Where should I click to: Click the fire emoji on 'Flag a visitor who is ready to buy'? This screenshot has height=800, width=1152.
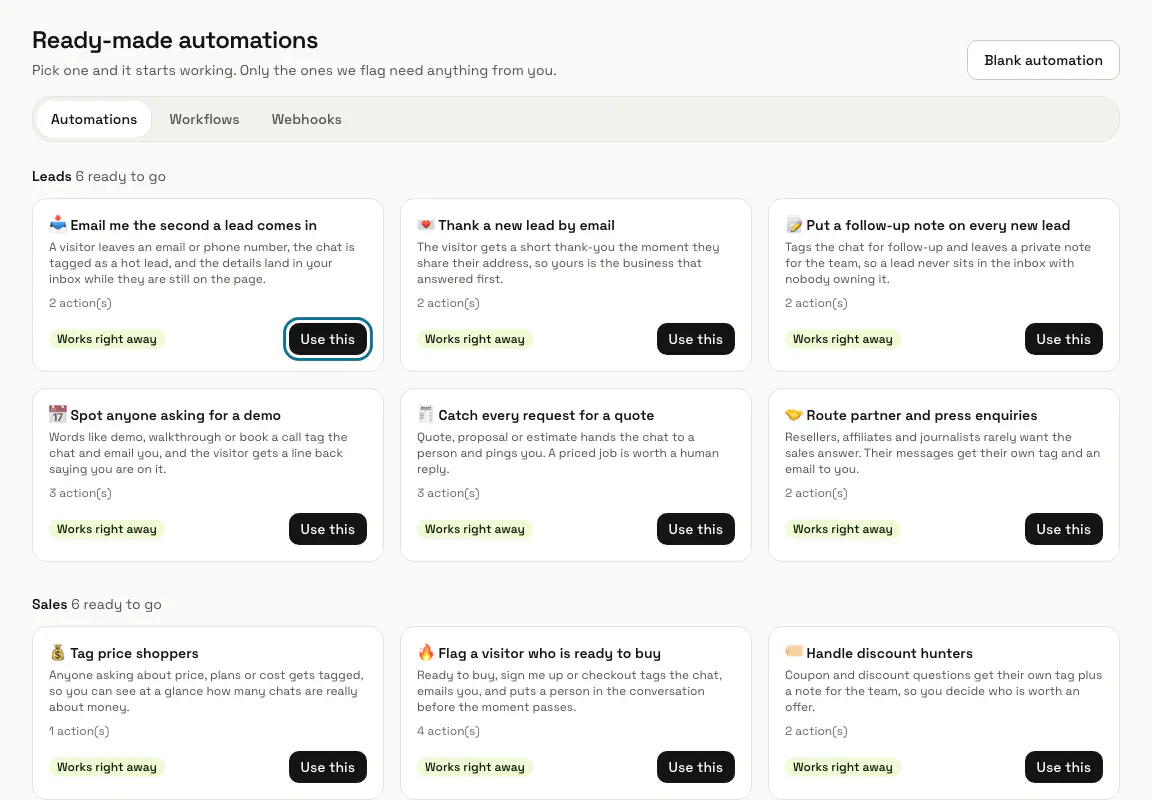pyautogui.click(x=425, y=652)
